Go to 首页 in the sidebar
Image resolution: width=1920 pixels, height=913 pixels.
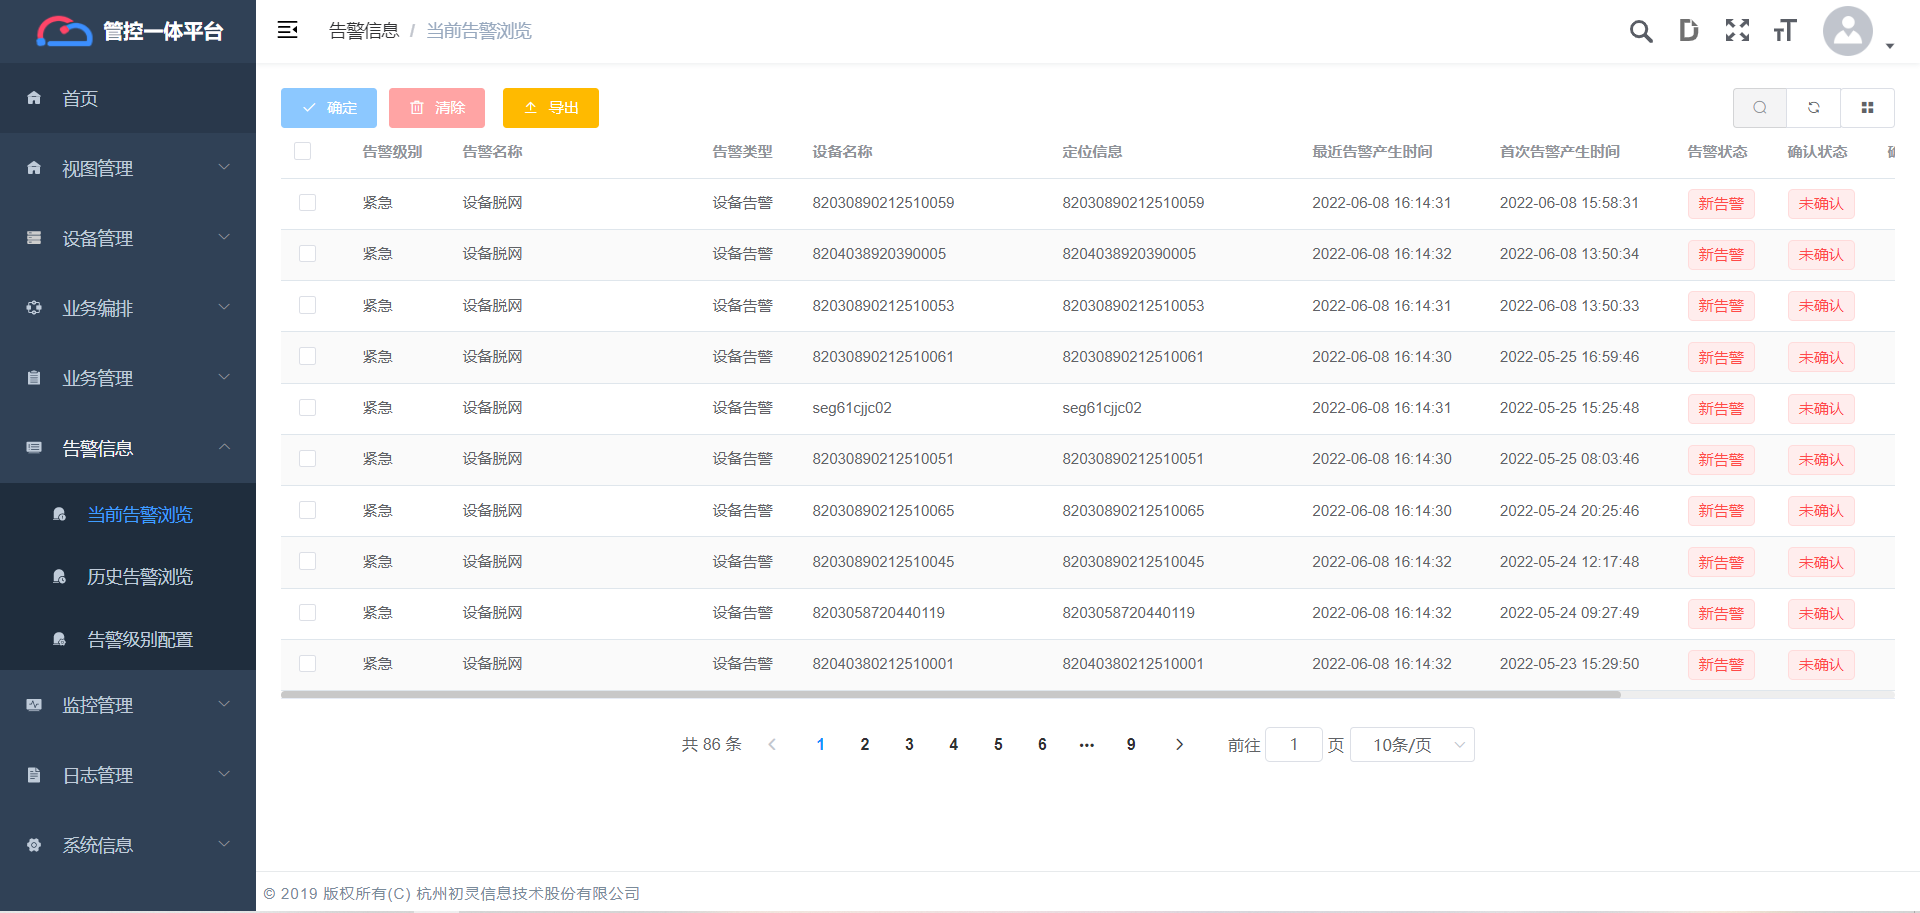point(80,98)
